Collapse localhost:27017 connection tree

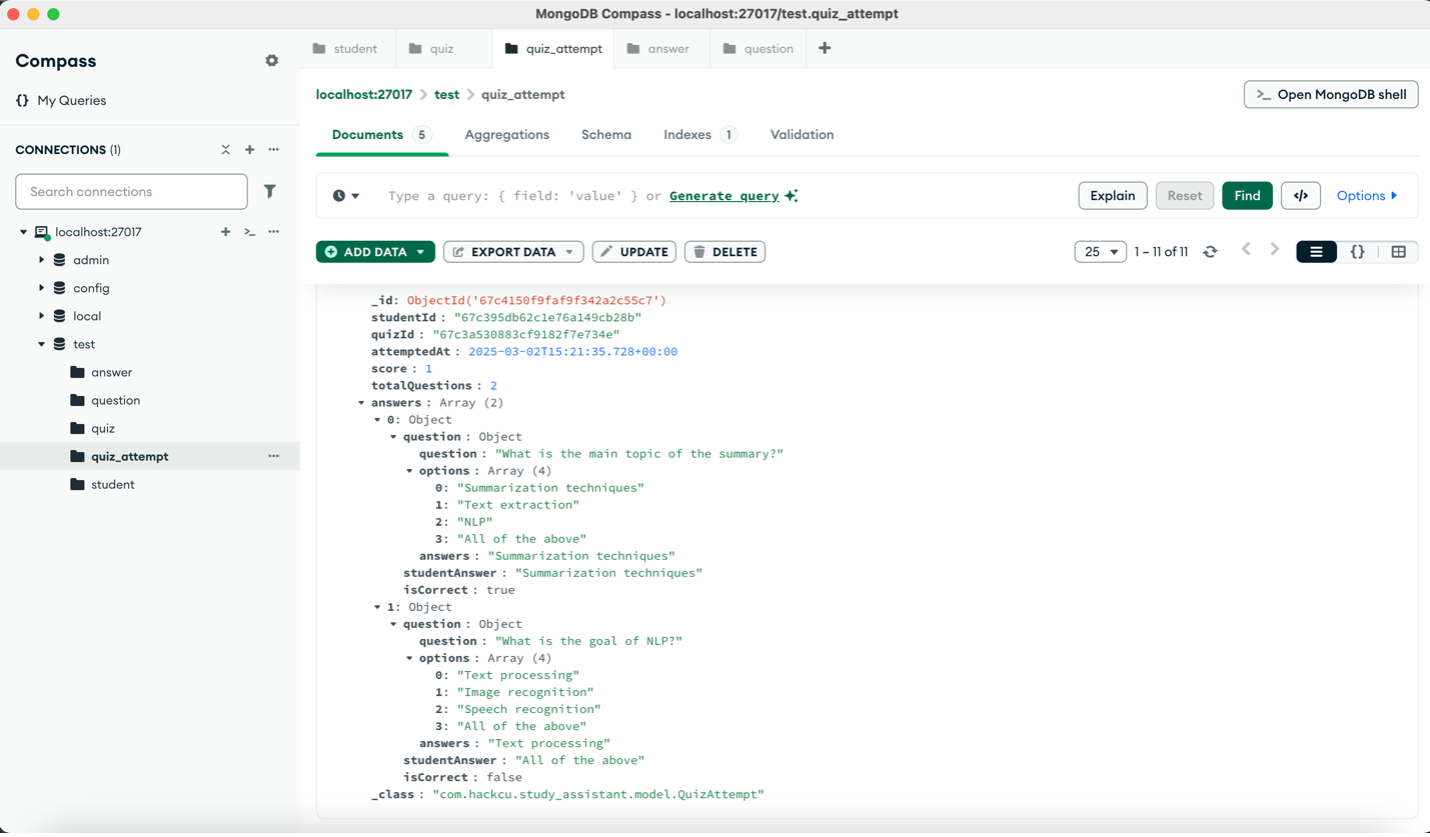click(24, 232)
